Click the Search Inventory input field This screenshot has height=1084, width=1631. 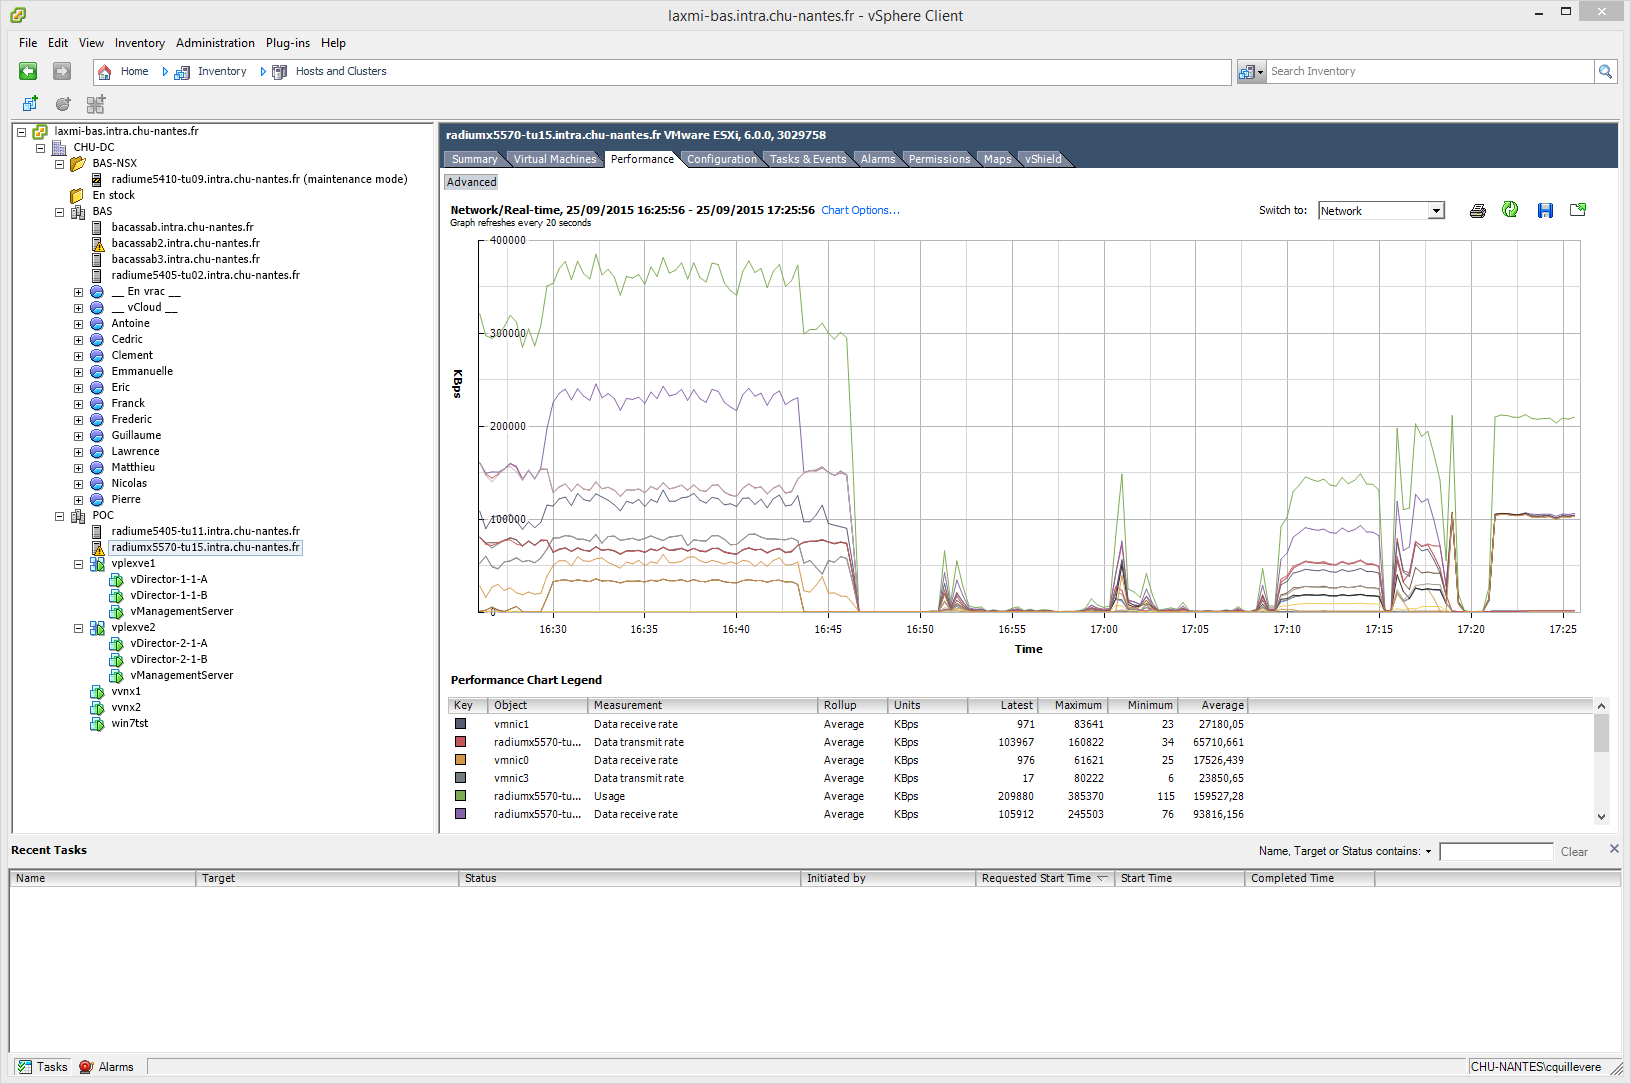[1428, 72]
